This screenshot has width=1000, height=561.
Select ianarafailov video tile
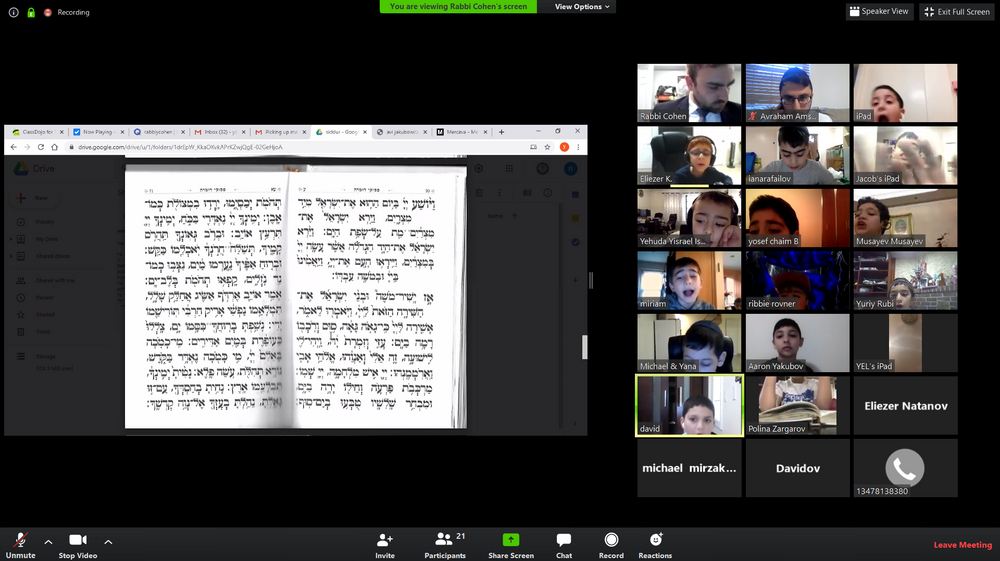pyautogui.click(x=797, y=156)
